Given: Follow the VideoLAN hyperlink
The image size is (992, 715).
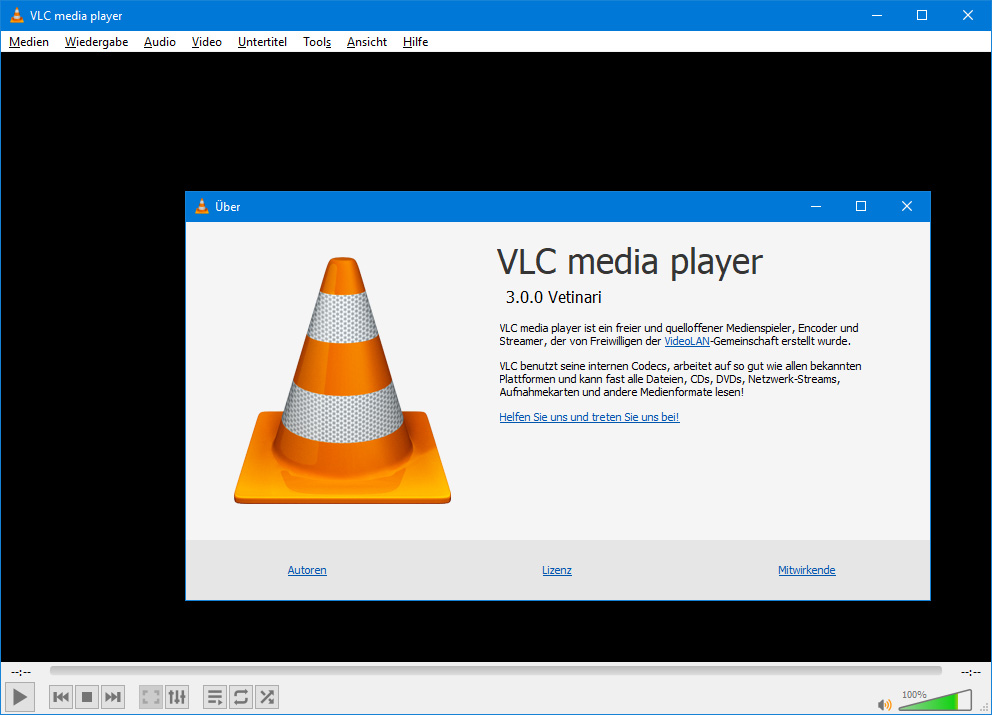Looking at the screenshot, I should [x=686, y=341].
